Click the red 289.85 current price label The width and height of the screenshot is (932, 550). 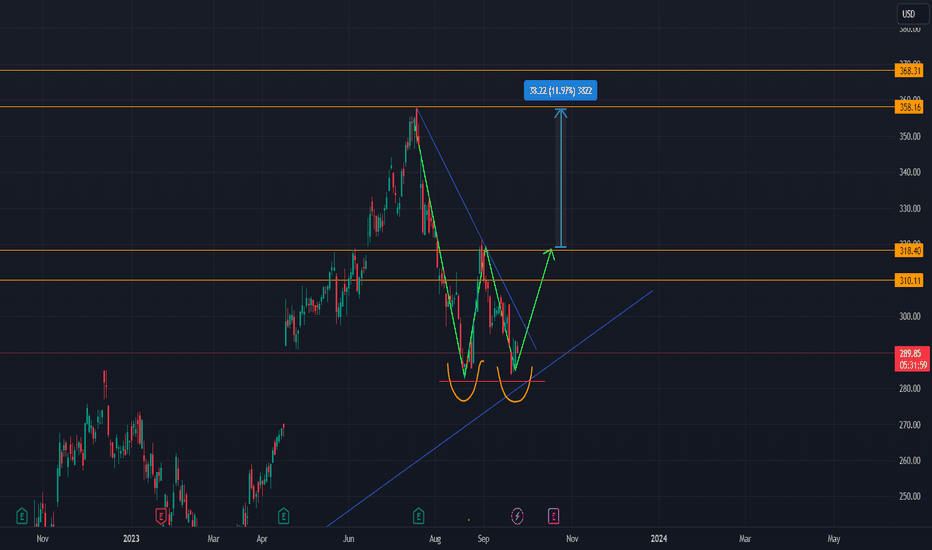[912, 359]
